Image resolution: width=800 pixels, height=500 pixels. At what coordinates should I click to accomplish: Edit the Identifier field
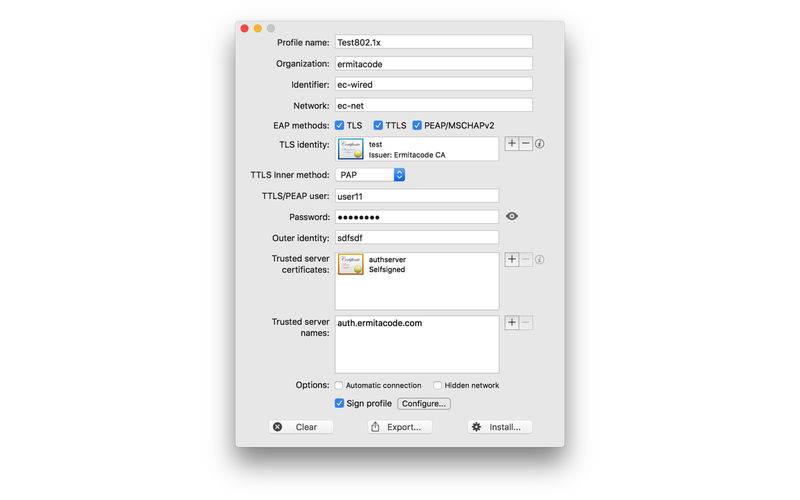434,85
